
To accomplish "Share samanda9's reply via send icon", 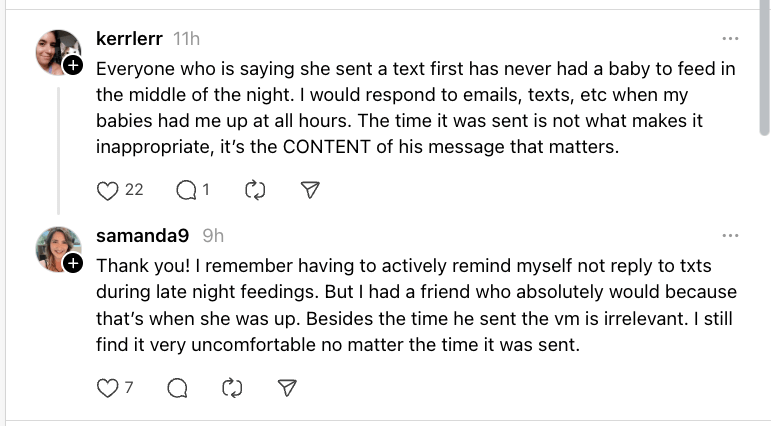I will pyautogui.click(x=287, y=388).
